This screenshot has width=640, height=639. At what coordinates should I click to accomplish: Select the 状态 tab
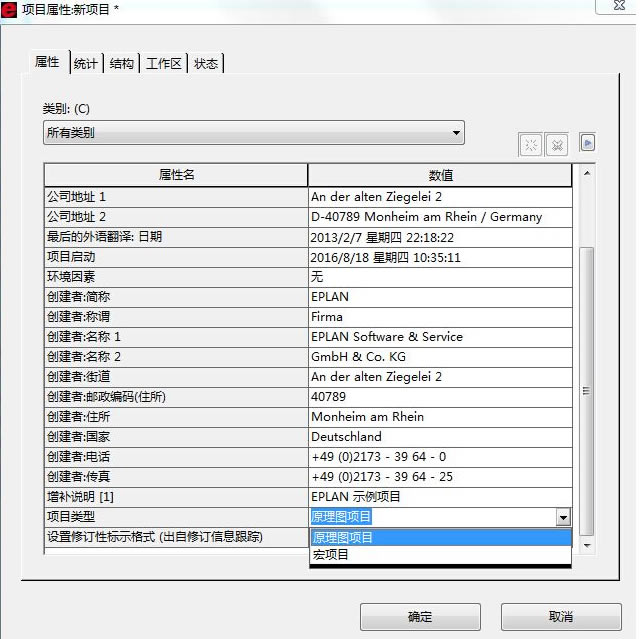[x=206, y=64]
